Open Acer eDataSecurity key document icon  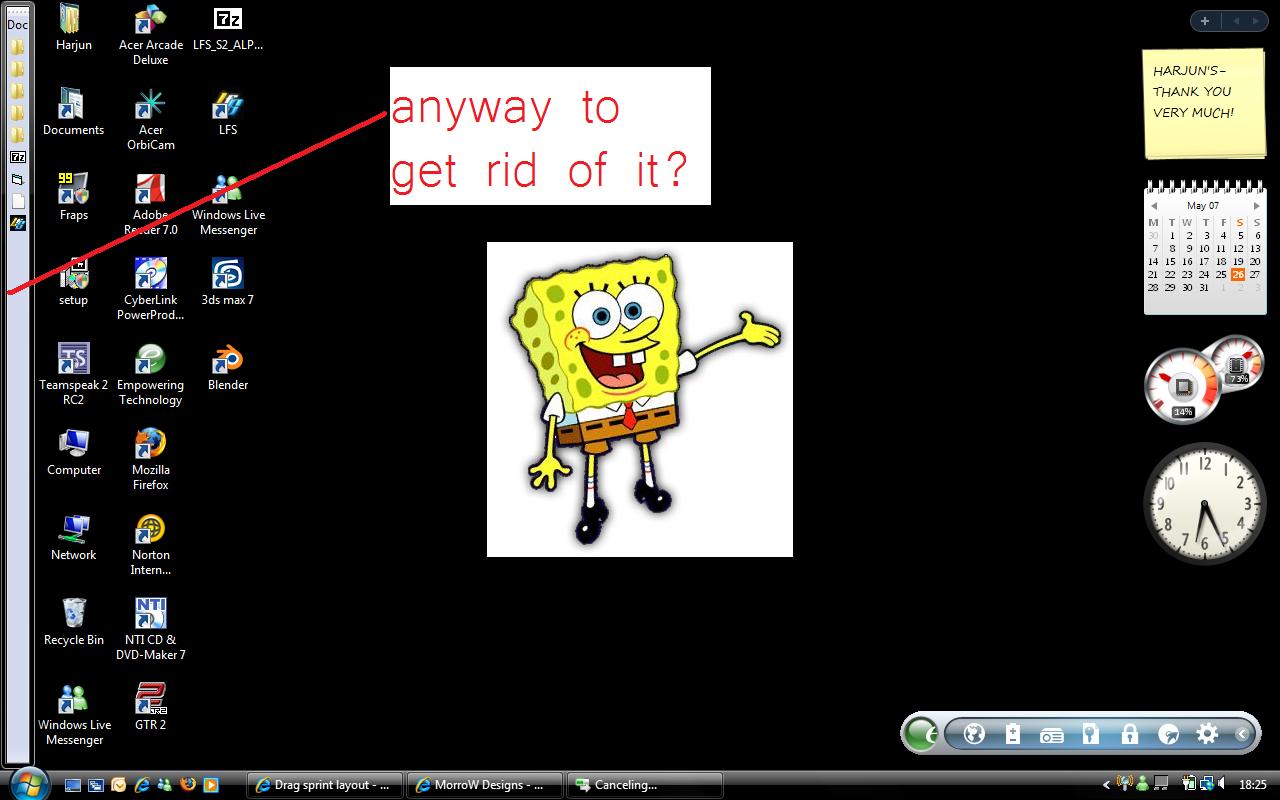[x=1090, y=735]
